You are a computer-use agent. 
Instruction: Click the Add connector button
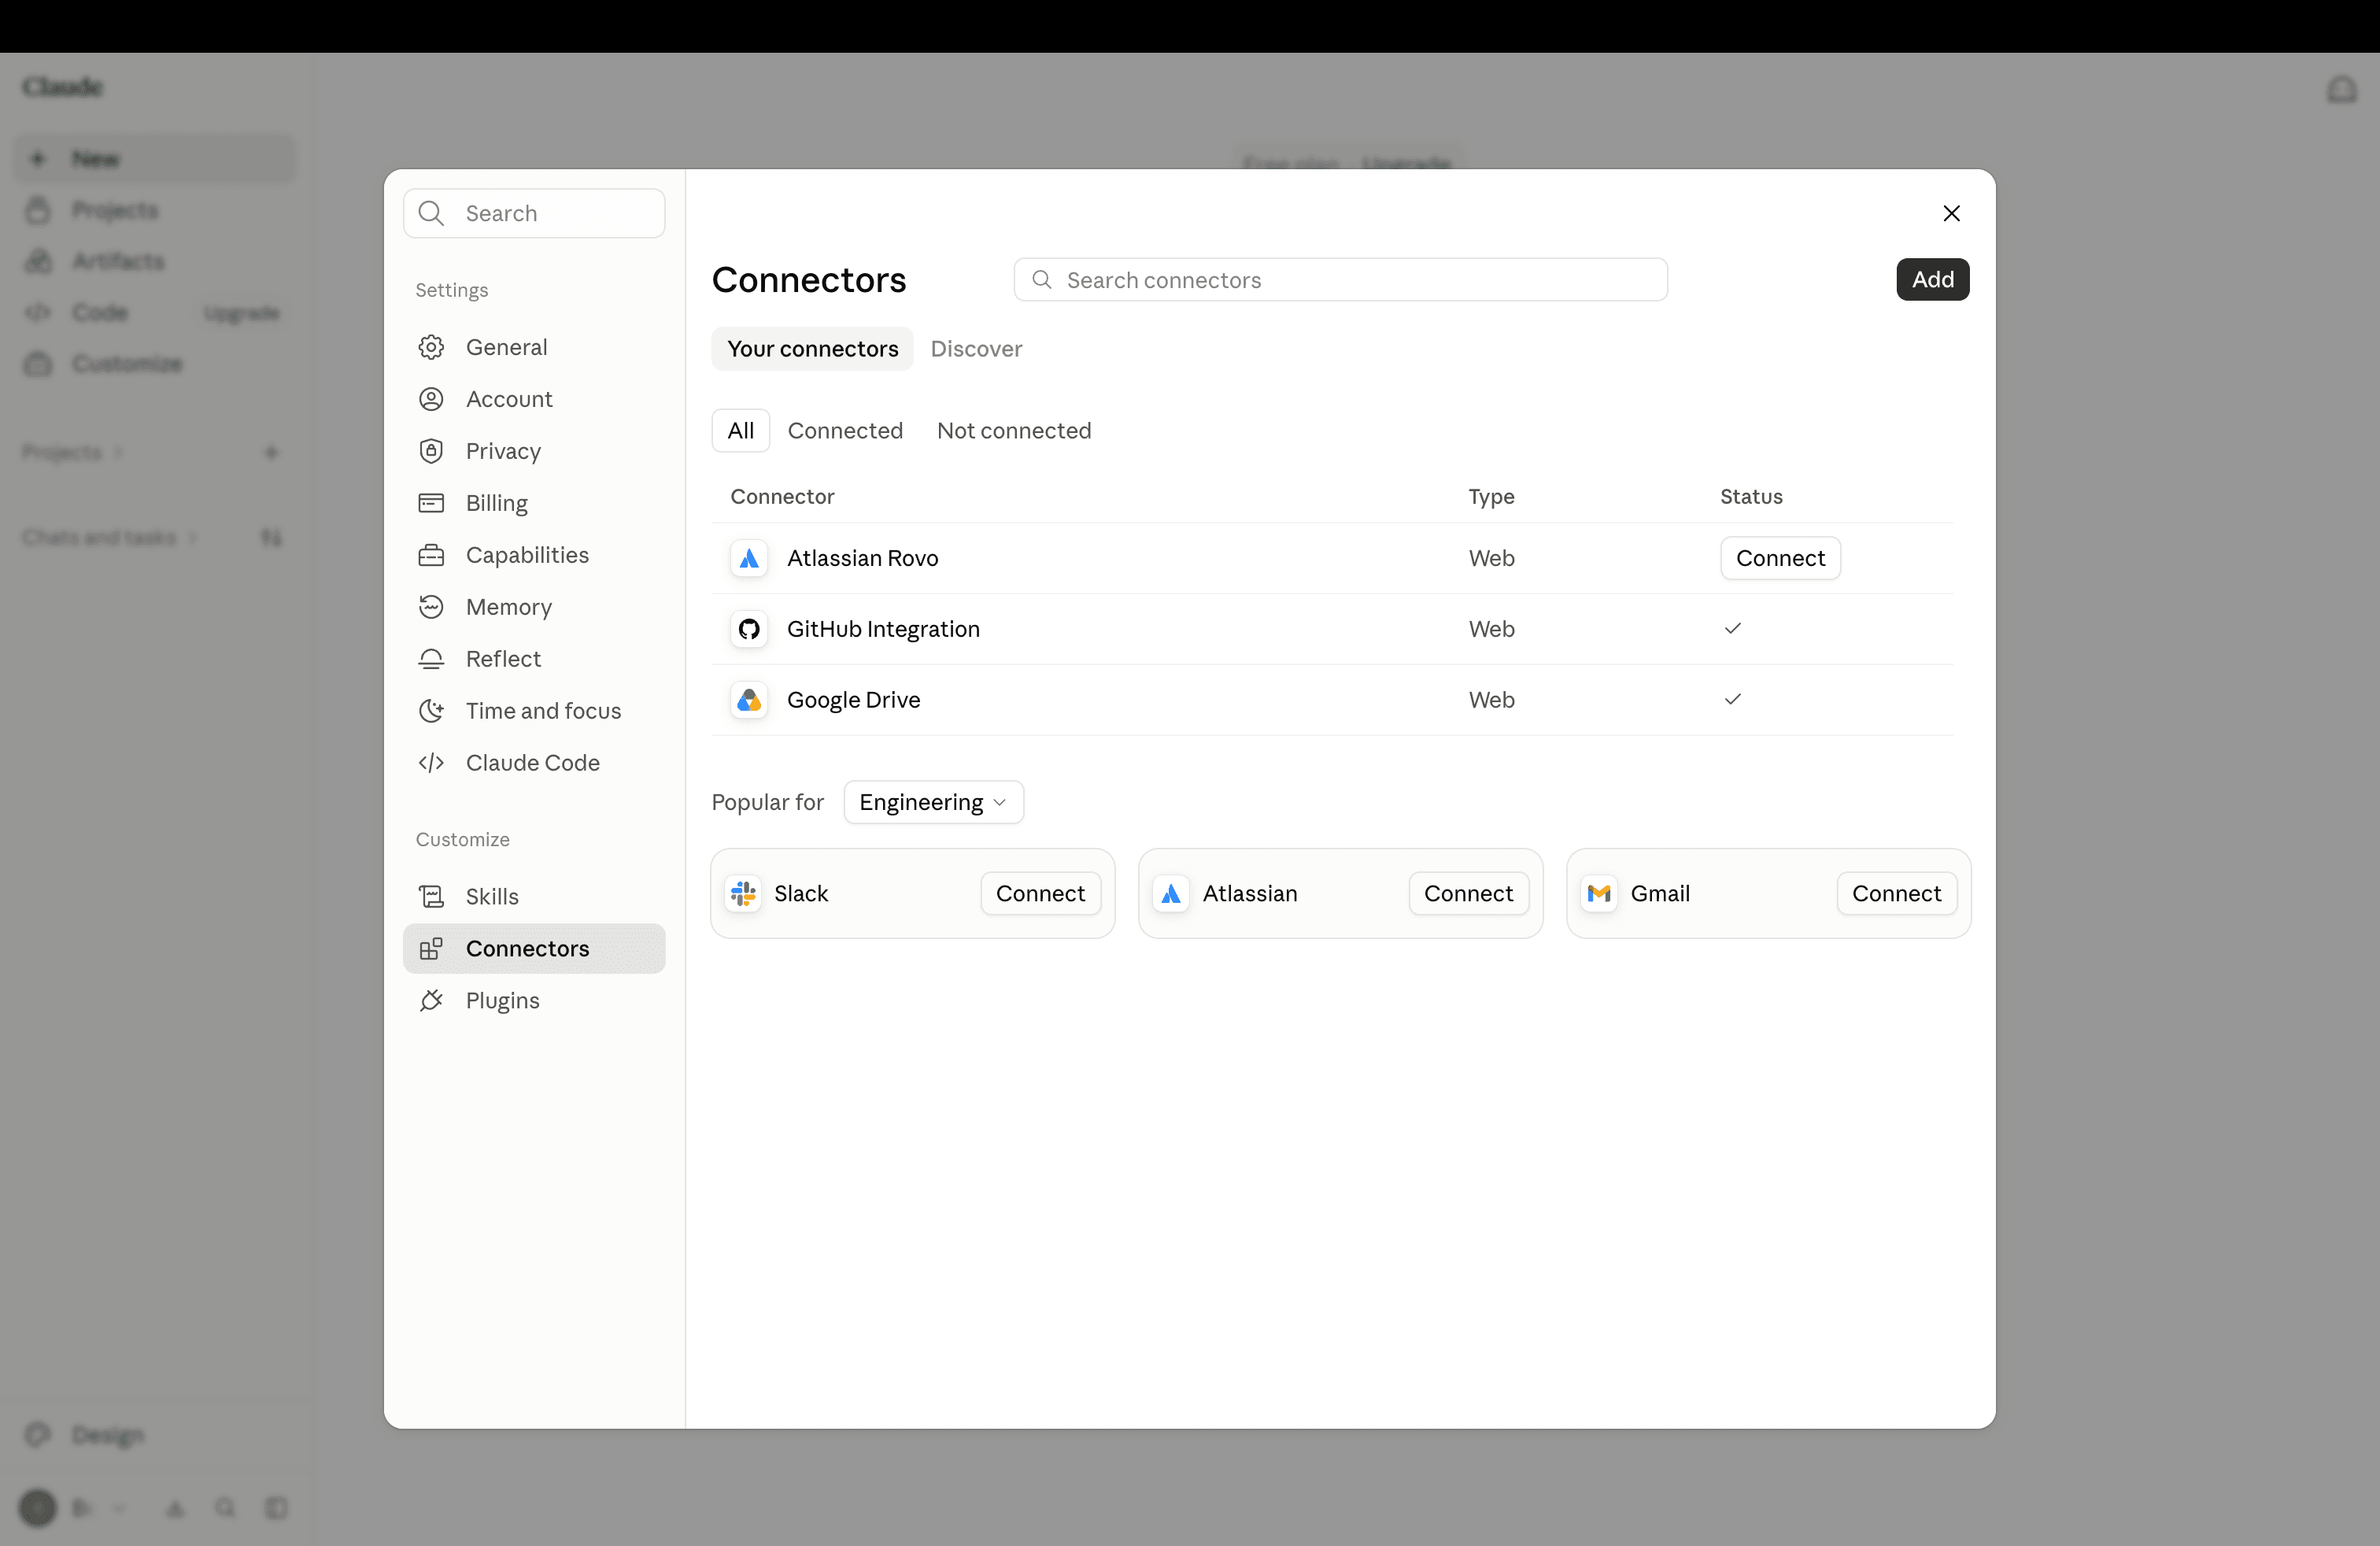pos(1932,280)
